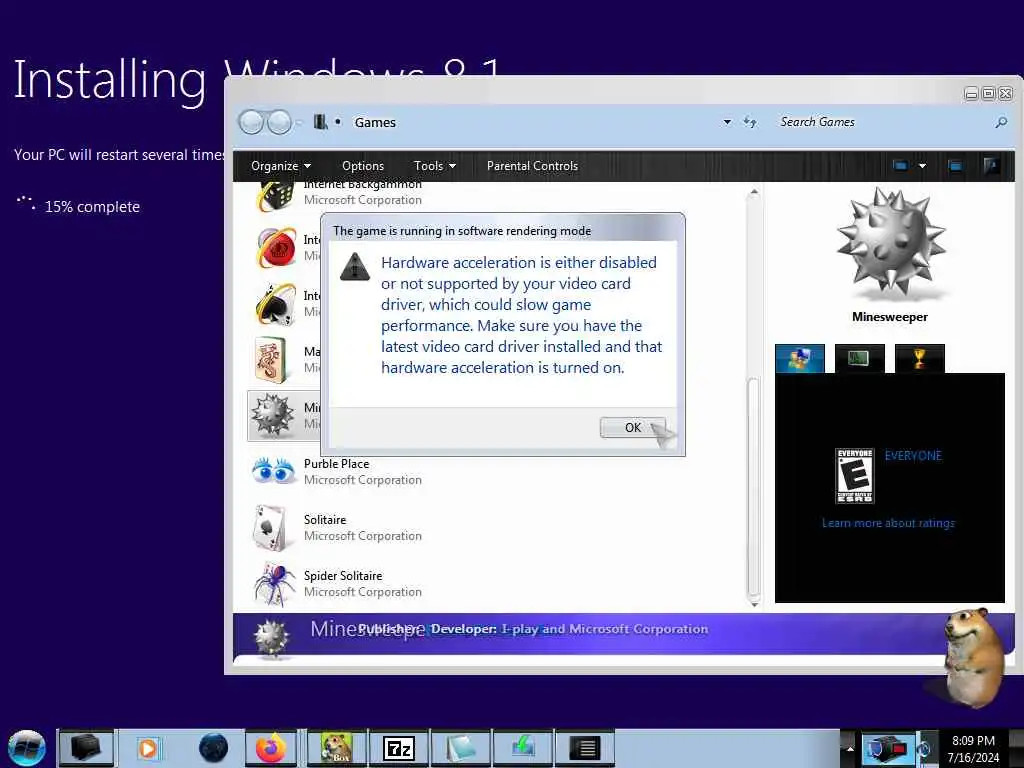The height and width of the screenshot is (768, 1024).
Task: Select the Purble Place eyes icon
Action: click(273, 470)
